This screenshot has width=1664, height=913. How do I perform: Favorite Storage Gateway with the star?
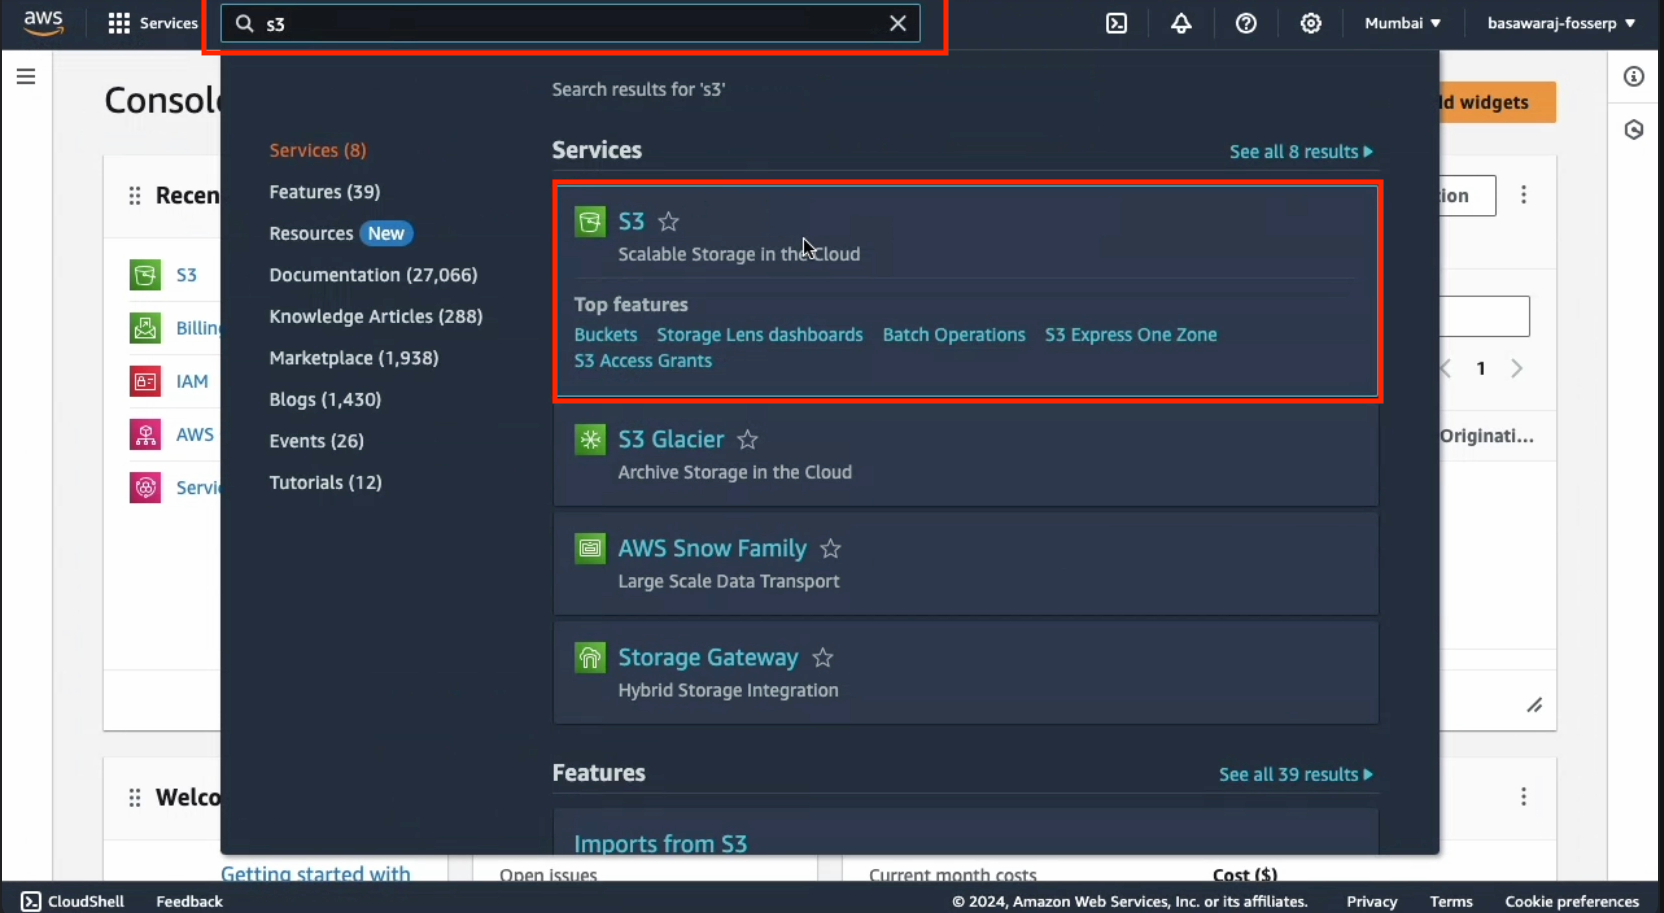click(823, 657)
